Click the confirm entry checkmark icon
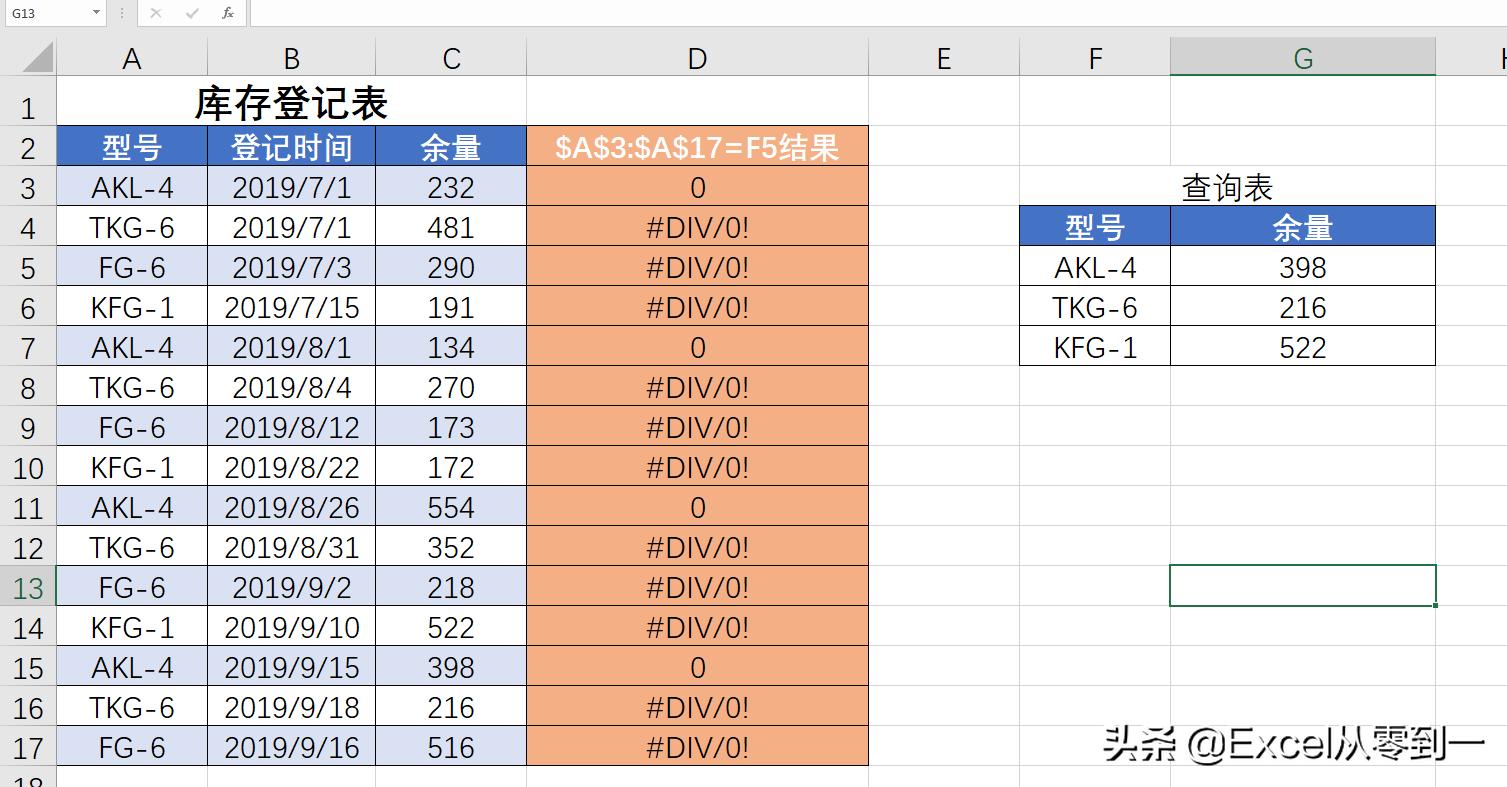The width and height of the screenshot is (1507, 787). click(x=192, y=13)
